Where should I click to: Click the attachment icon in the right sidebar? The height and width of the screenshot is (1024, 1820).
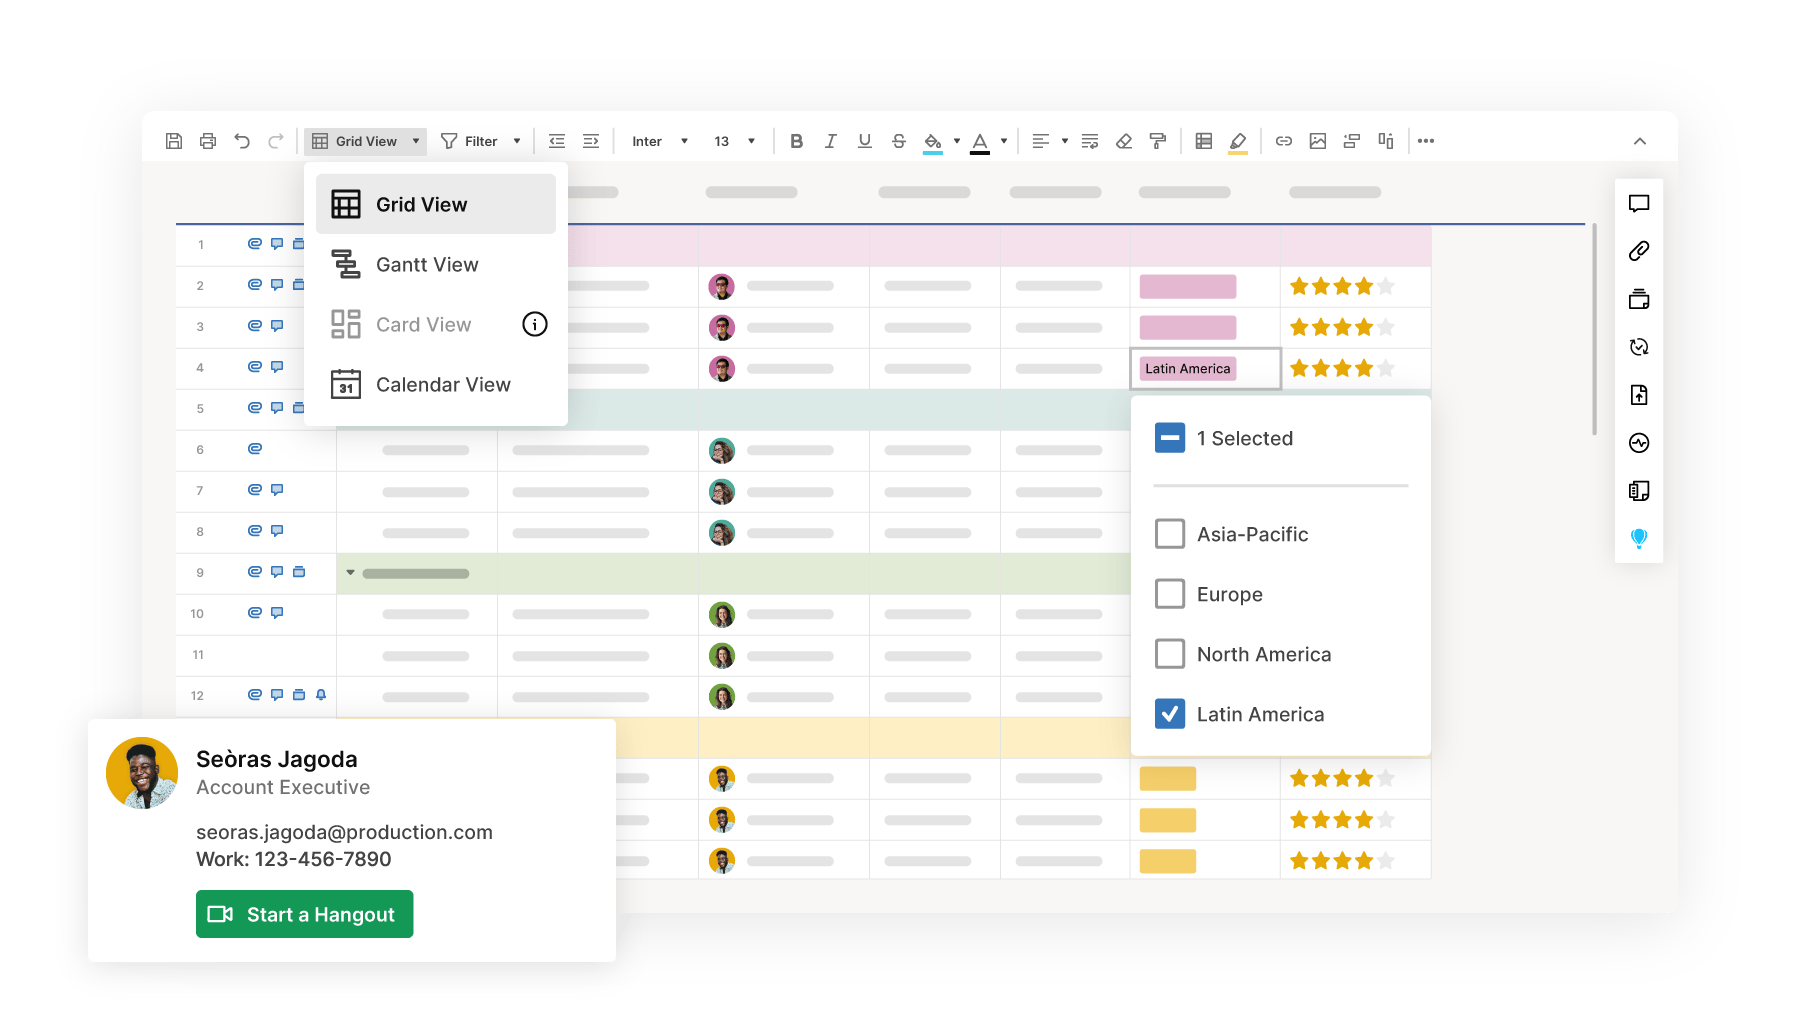[1639, 252]
